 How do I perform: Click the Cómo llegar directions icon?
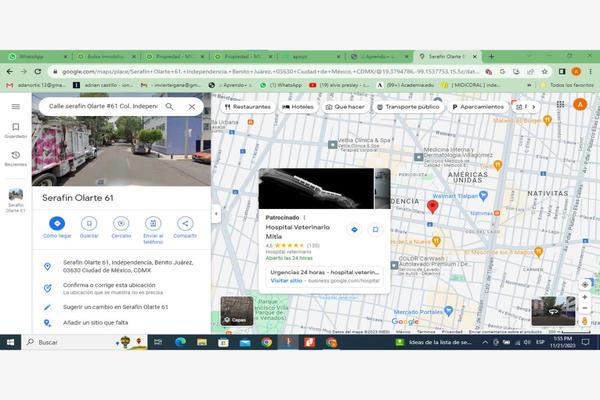(57, 224)
